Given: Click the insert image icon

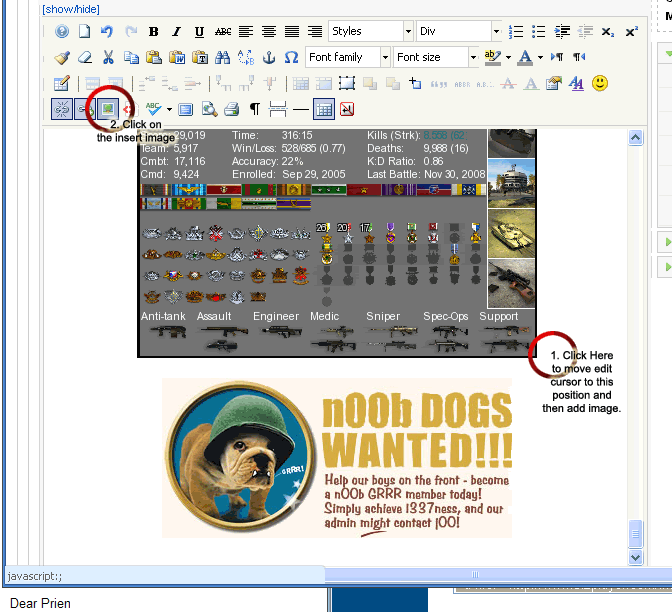Looking at the screenshot, I should pos(108,109).
